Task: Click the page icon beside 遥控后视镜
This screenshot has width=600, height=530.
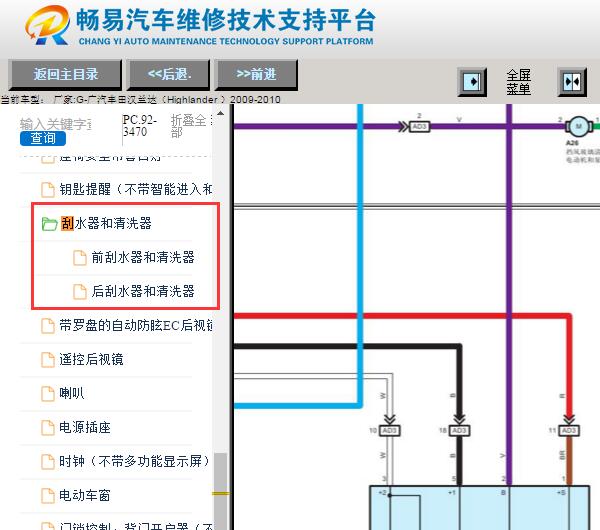Action: pyautogui.click(x=48, y=360)
